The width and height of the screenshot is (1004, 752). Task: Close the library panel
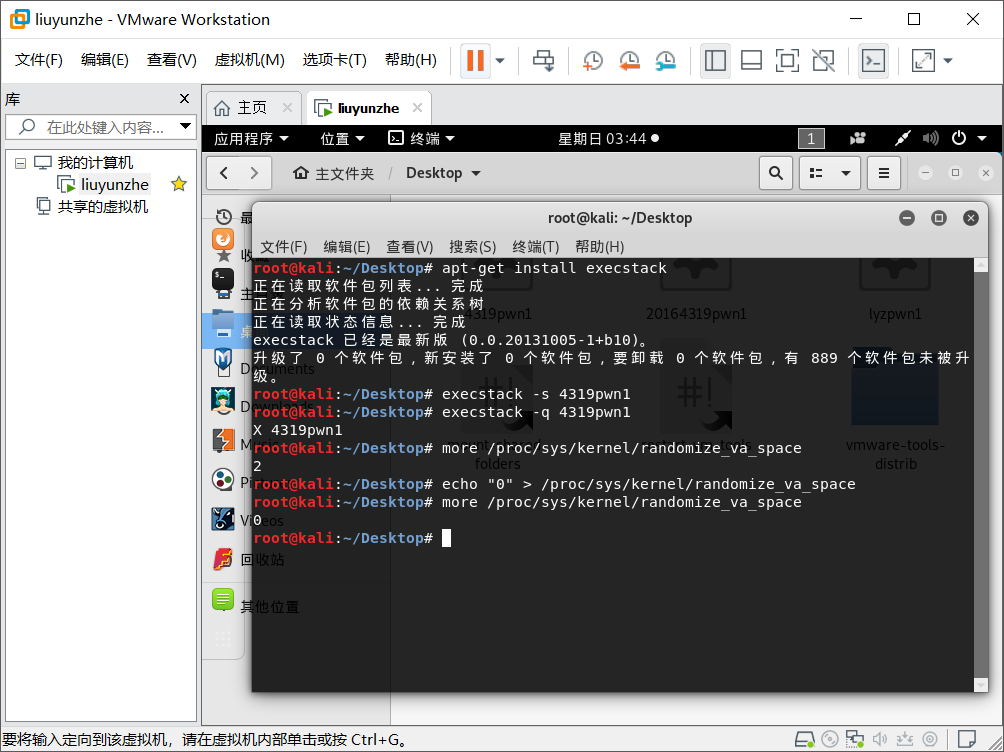184,99
